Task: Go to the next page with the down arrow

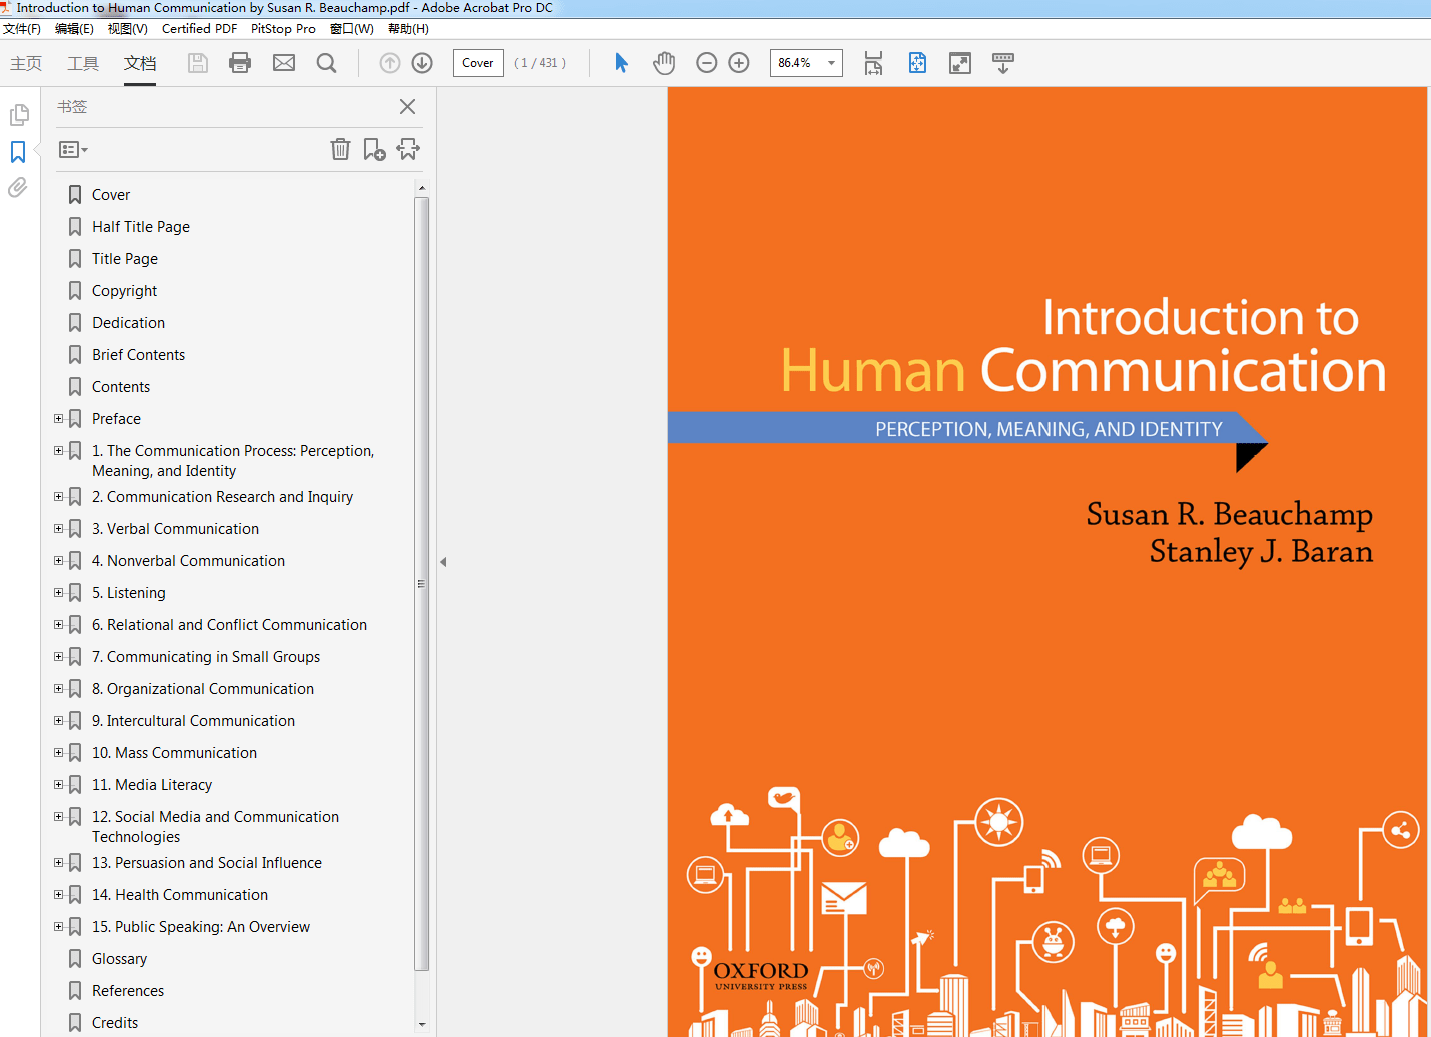Action: tap(421, 62)
